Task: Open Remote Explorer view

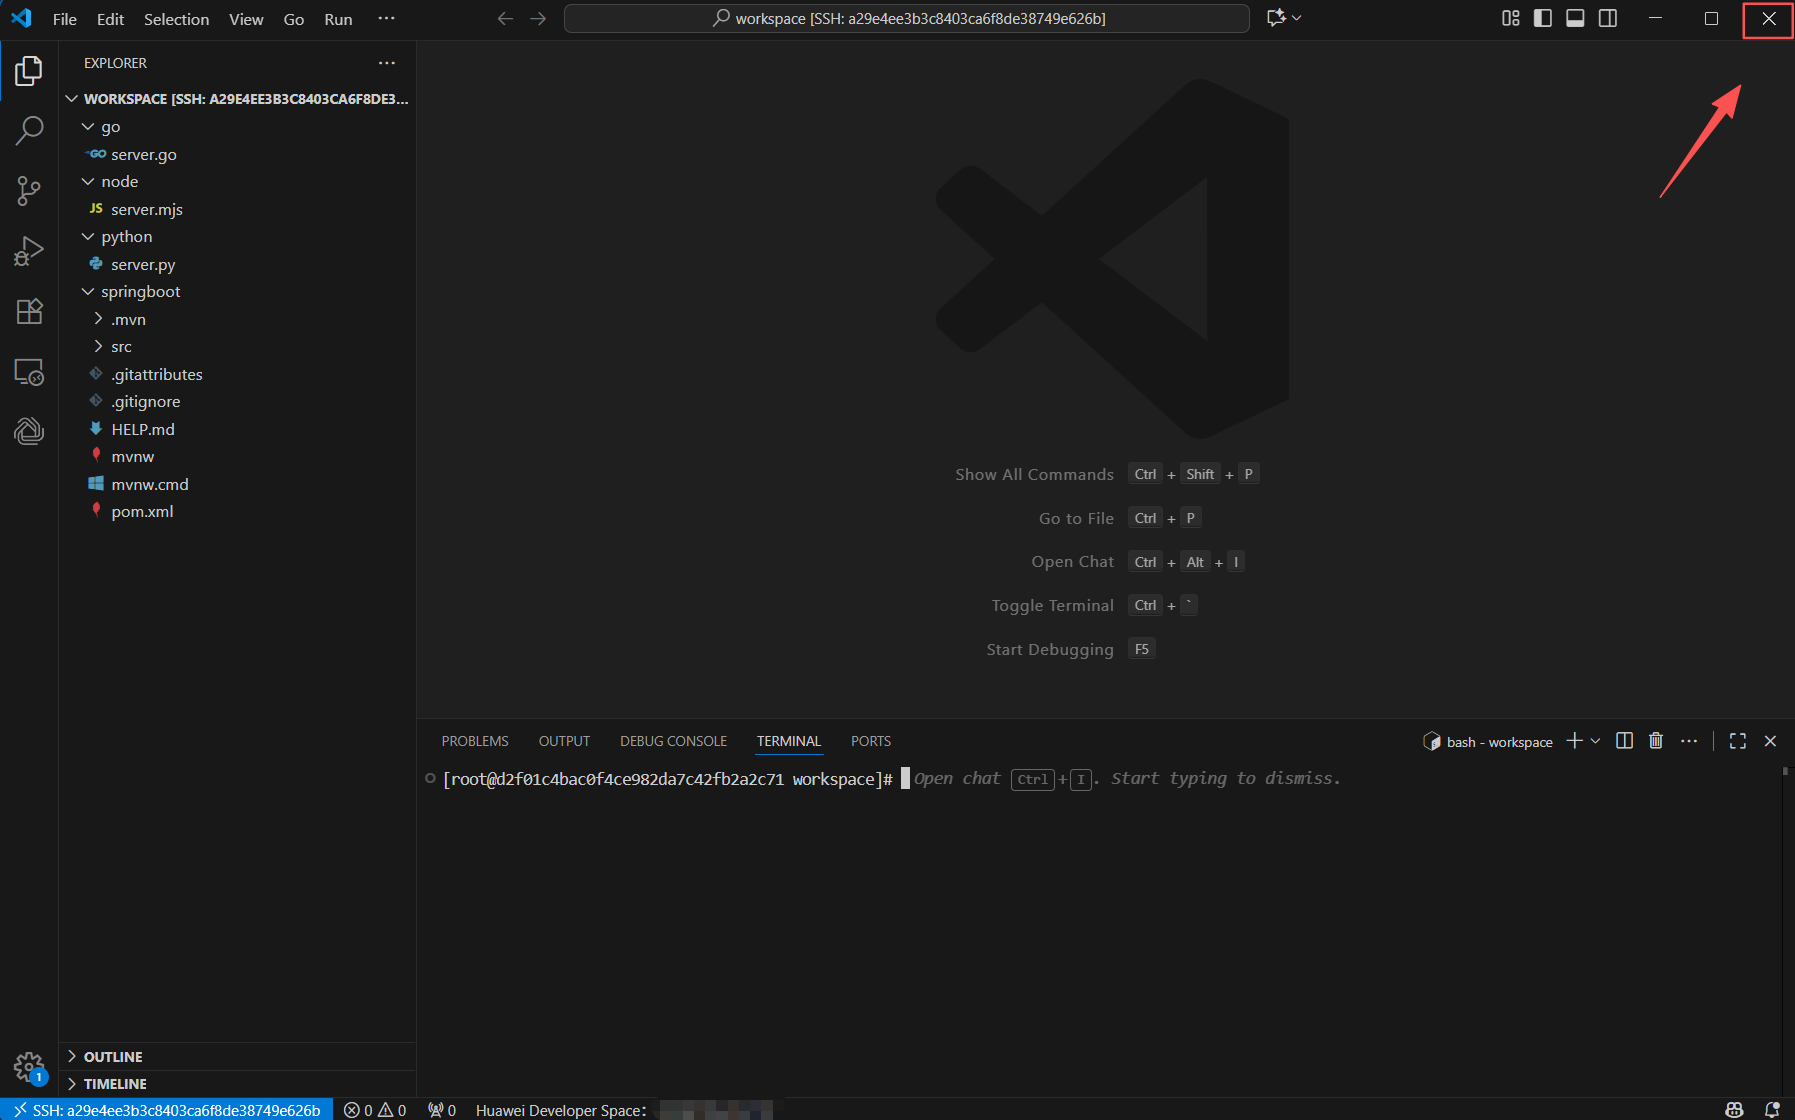Action: [x=29, y=372]
